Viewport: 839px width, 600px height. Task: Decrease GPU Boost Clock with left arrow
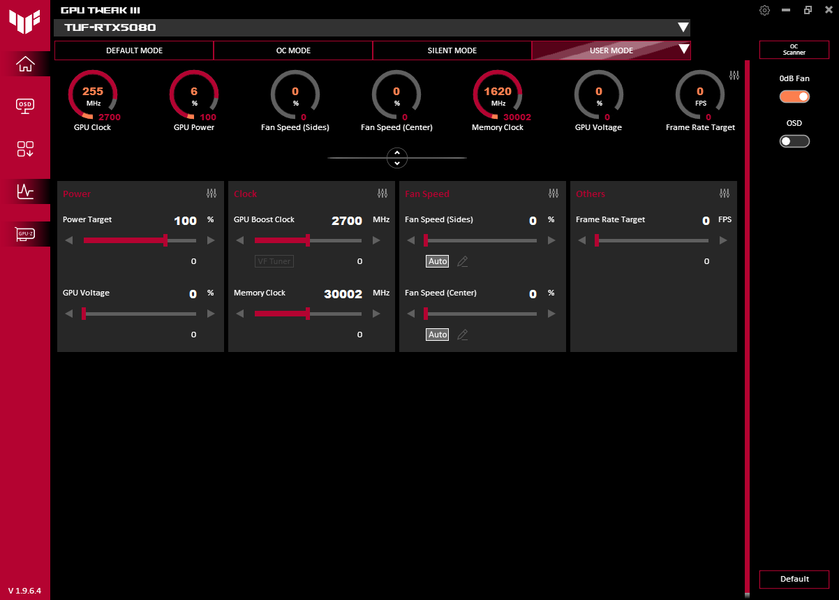click(x=240, y=240)
